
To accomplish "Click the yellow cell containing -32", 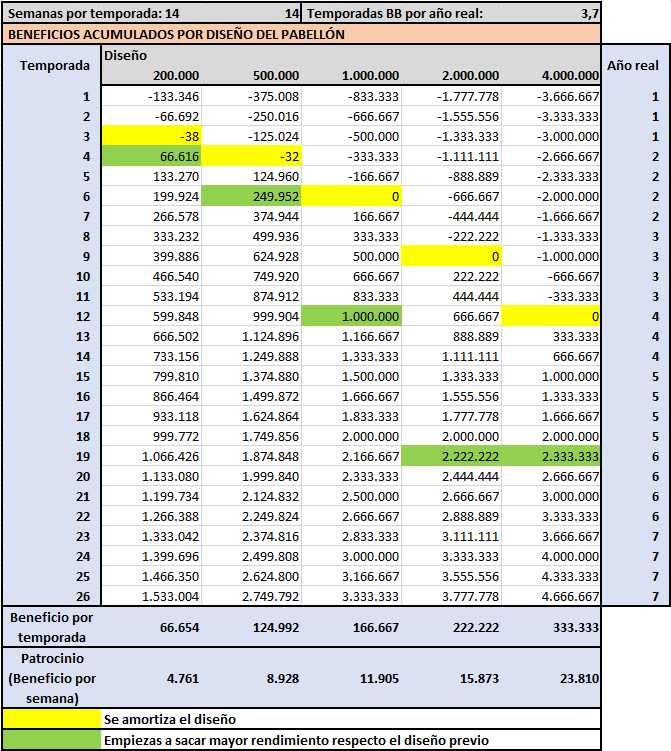I will [252, 157].
